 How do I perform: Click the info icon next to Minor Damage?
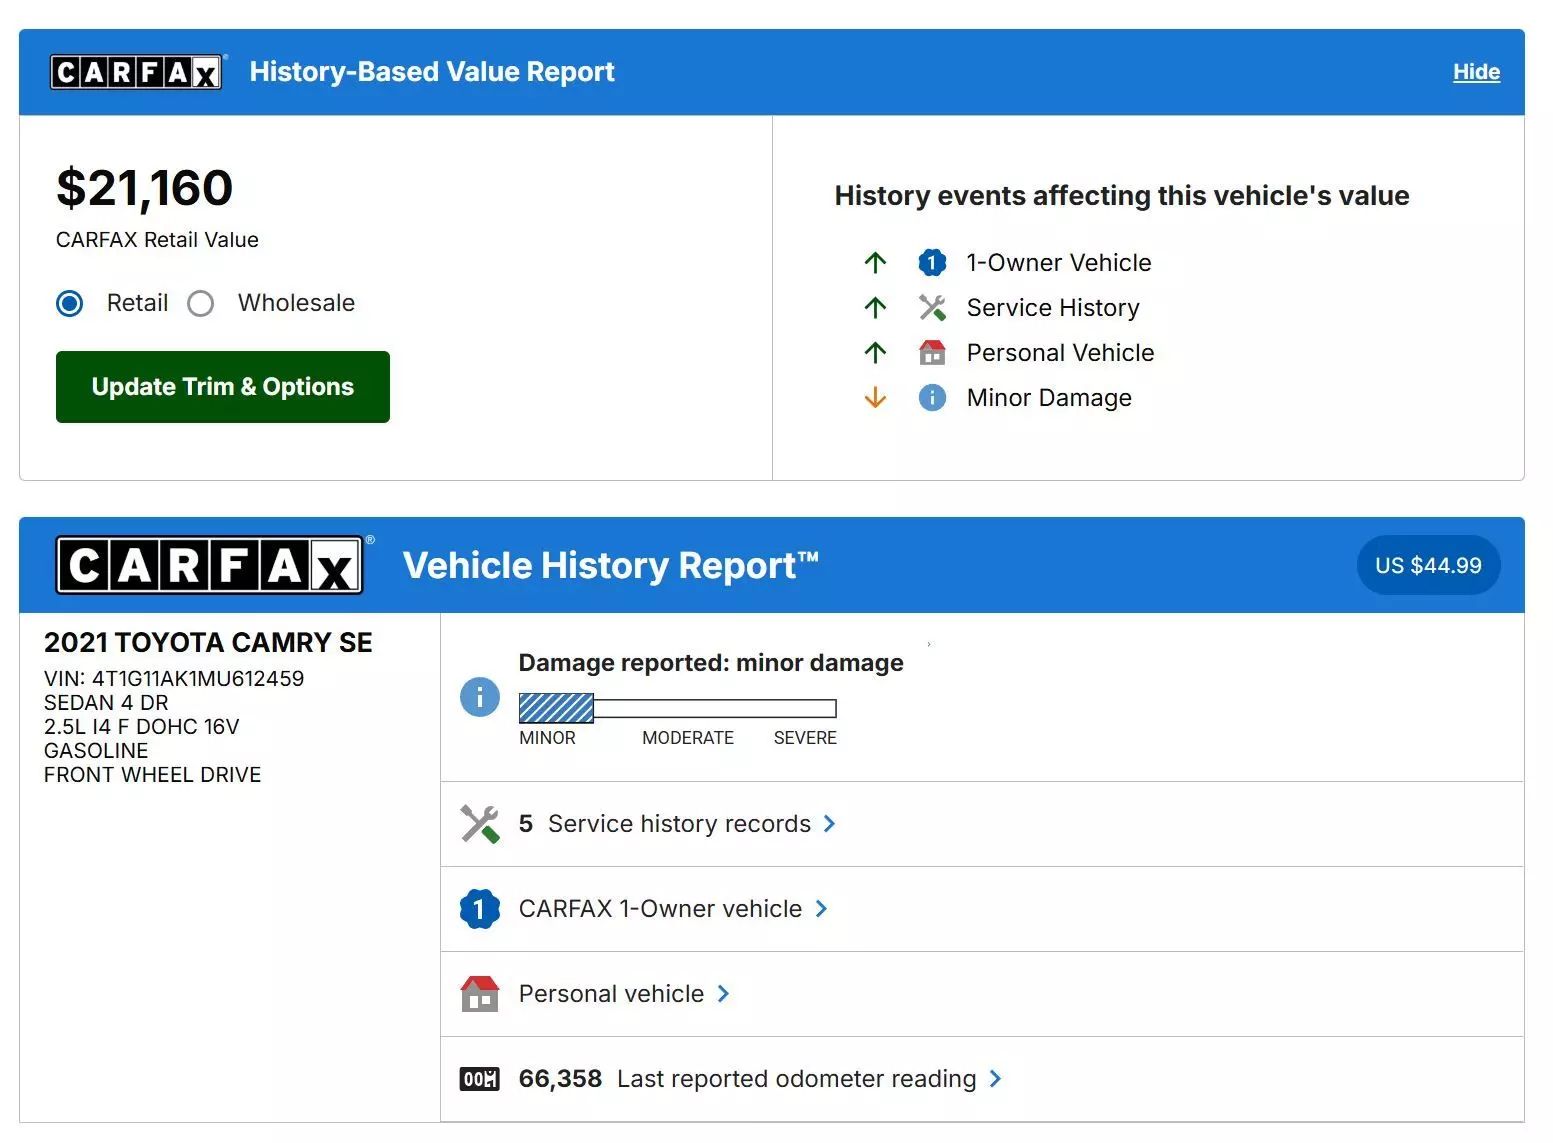[x=932, y=398]
